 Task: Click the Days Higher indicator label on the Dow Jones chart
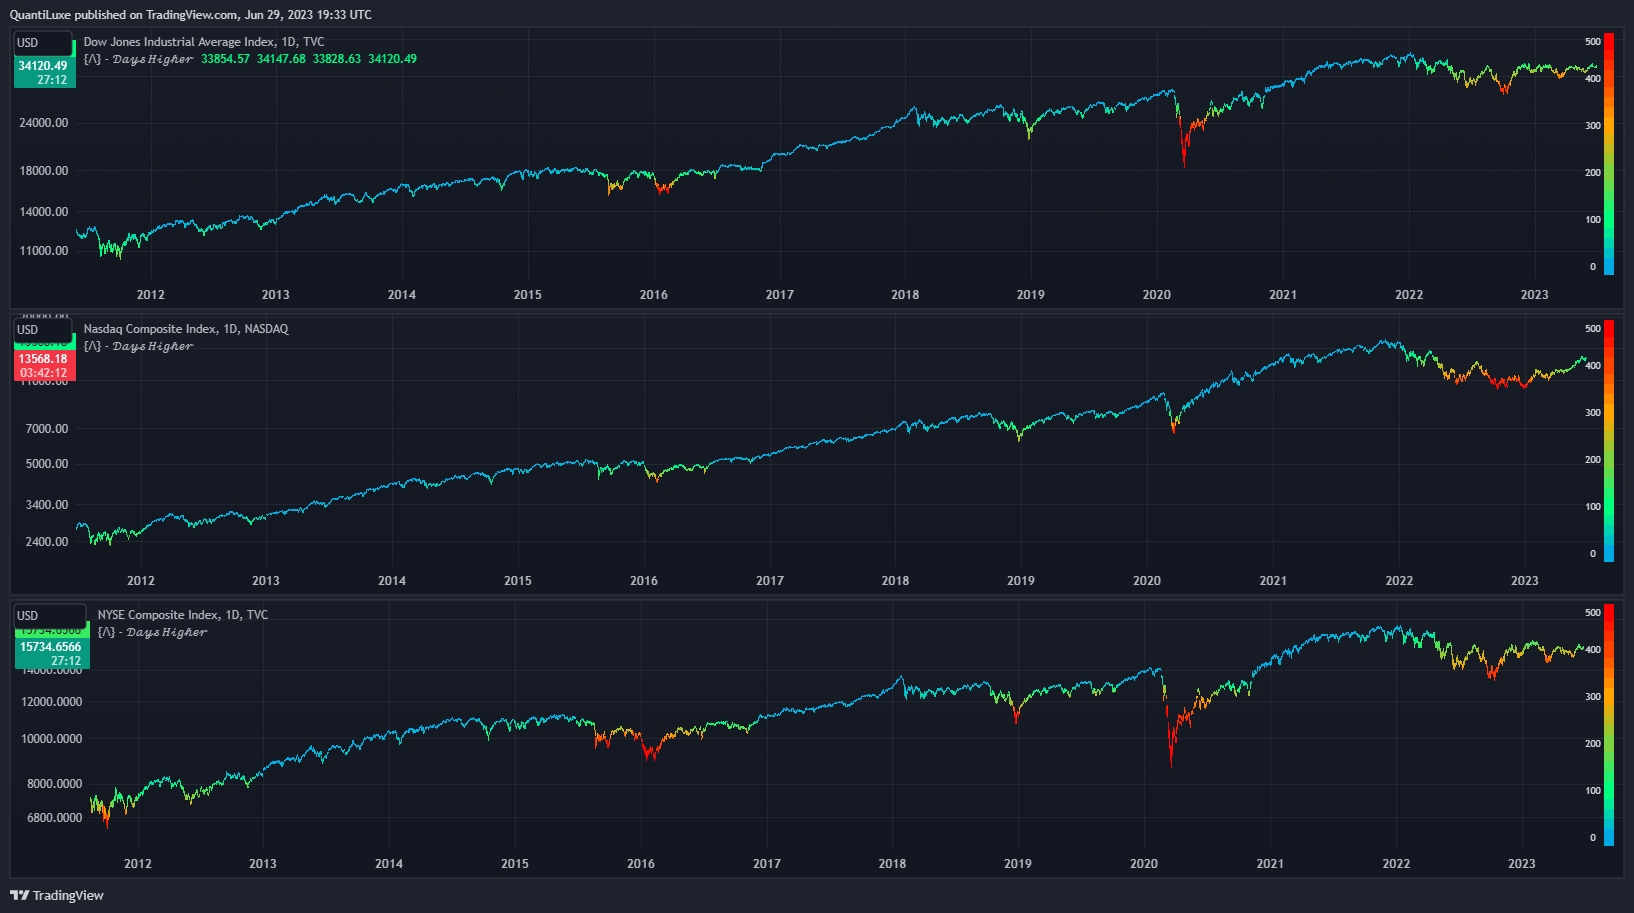pos(138,59)
